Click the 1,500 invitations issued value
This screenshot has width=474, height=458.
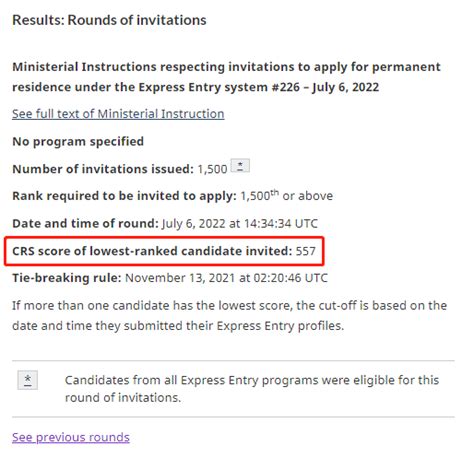coord(212,169)
